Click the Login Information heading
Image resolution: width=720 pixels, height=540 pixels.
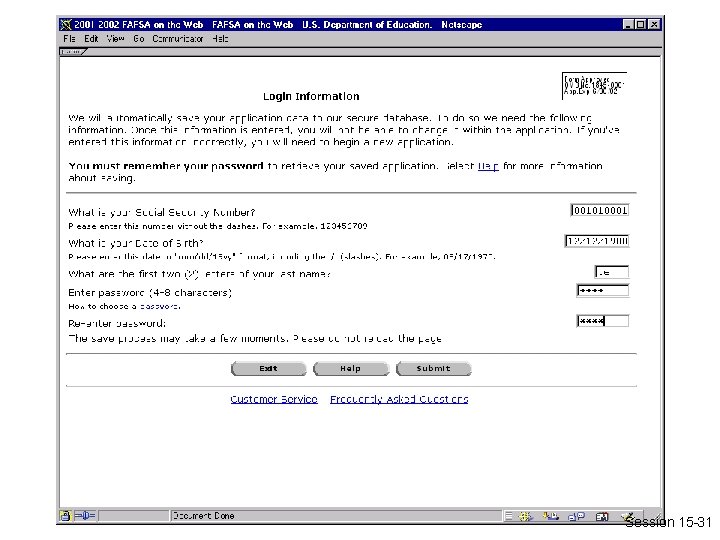click(311, 96)
